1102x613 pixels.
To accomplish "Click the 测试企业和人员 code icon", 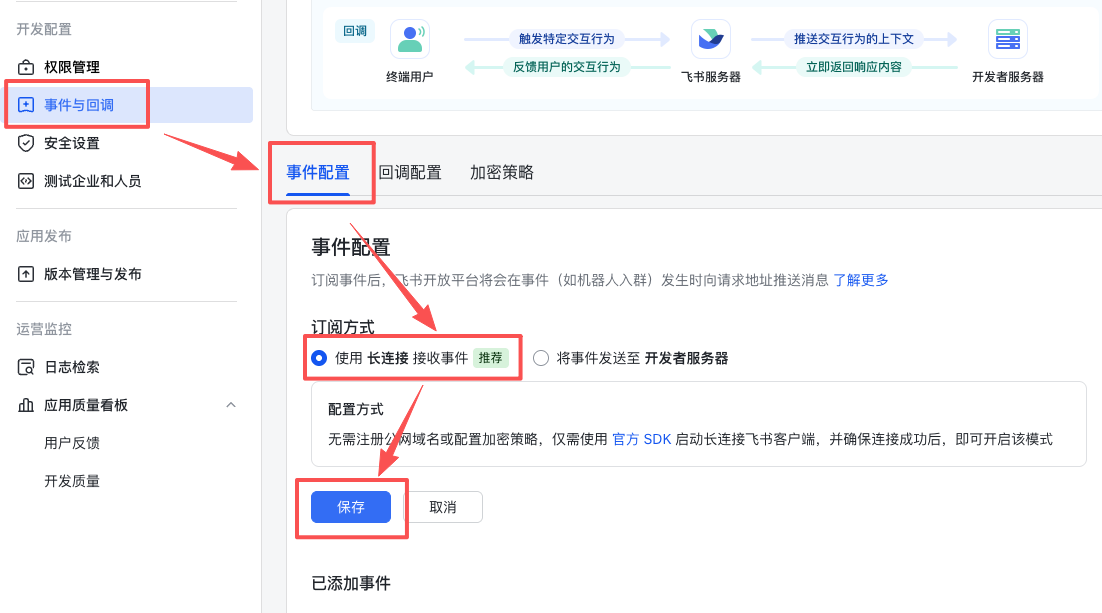I will pyautogui.click(x=26, y=181).
